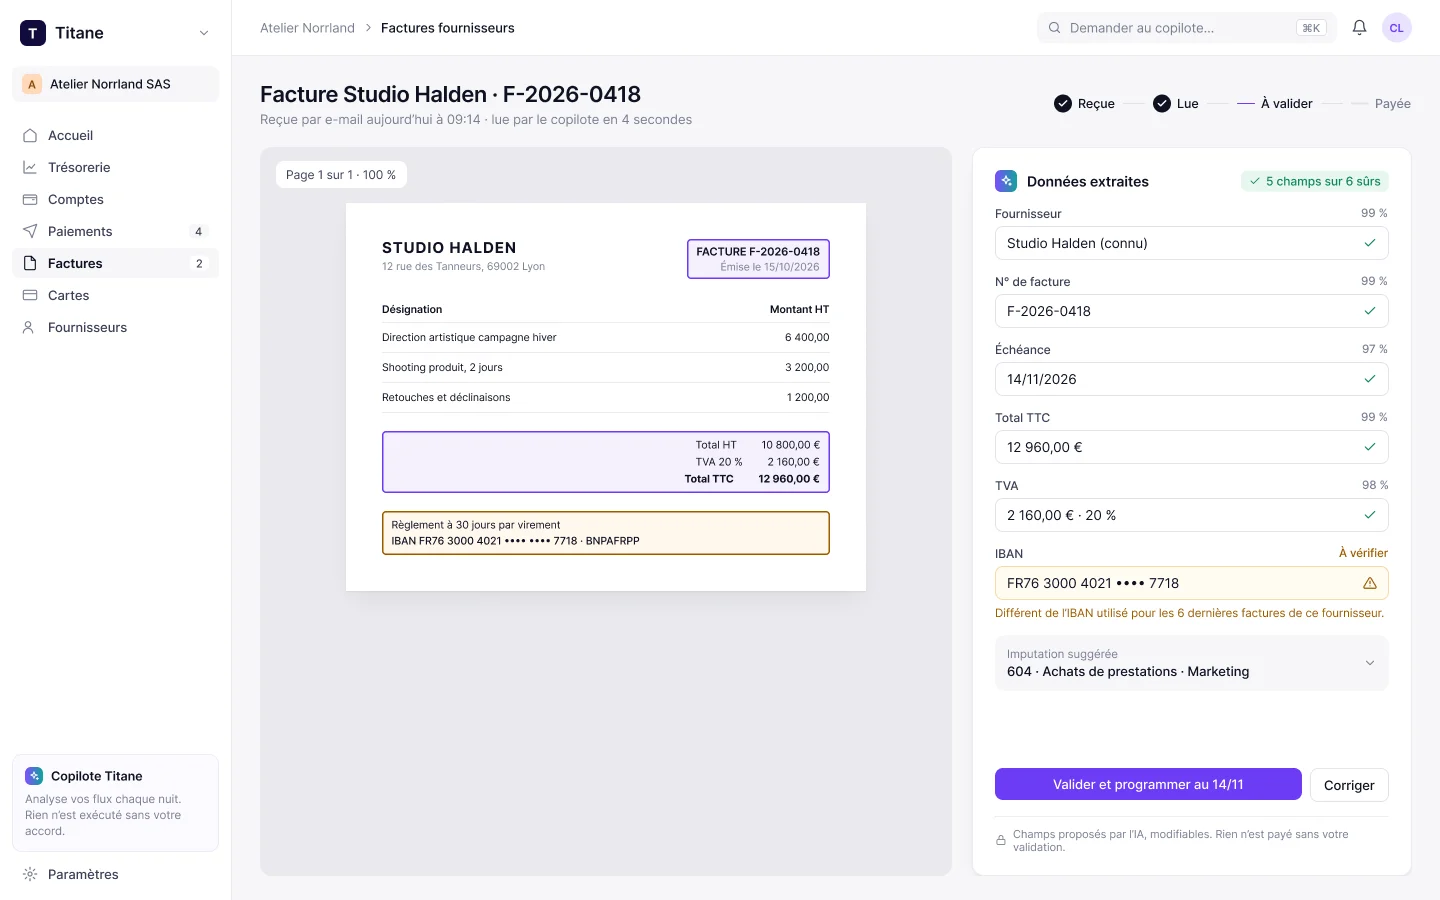
Task: Click Factures fournisseurs breadcrumb
Action: [447, 28]
